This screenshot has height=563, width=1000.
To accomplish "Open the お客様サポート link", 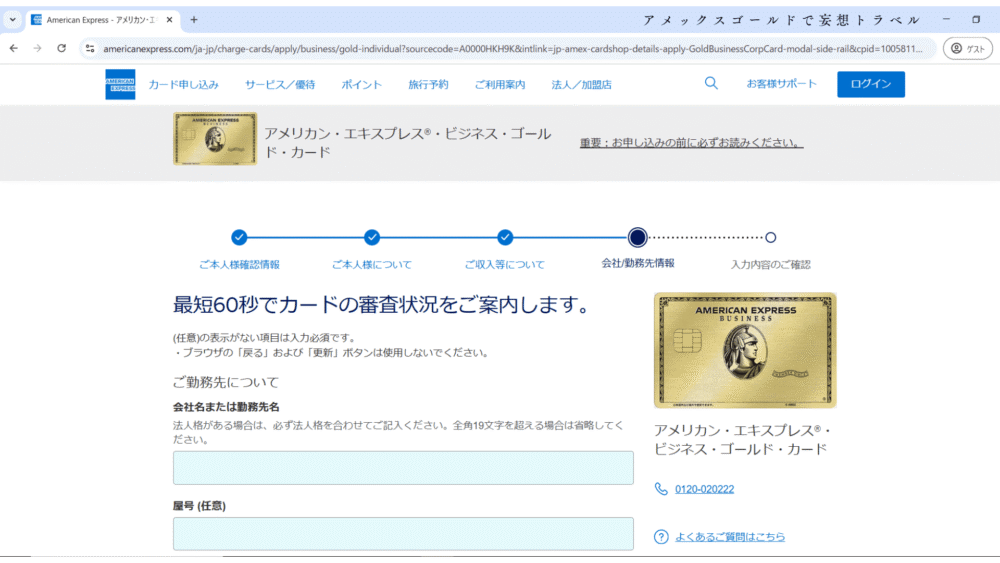I will [781, 84].
